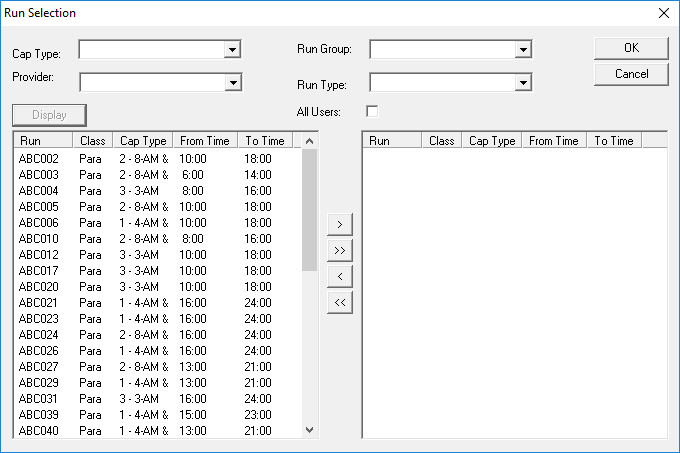This screenshot has width=680, height=453.
Task: Select run ABC027 row
Action: pyautogui.click(x=158, y=367)
